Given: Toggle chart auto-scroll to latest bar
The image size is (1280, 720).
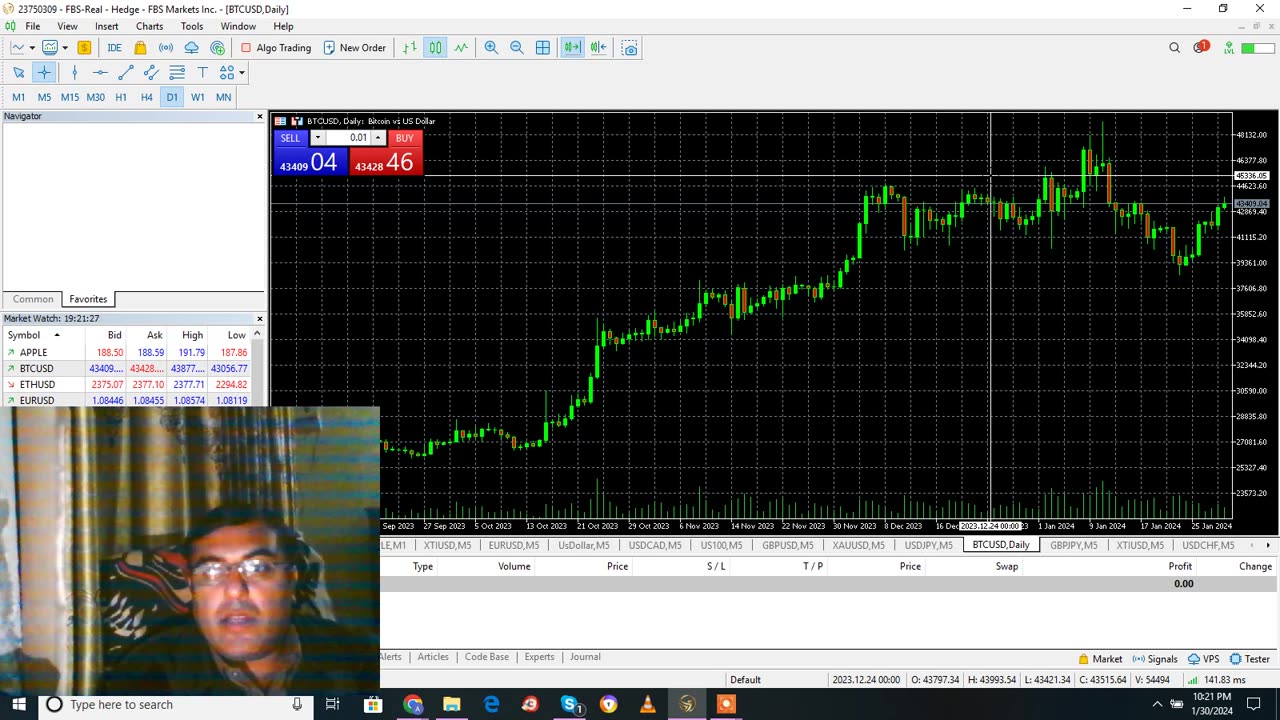Looking at the screenshot, I should tap(572, 48).
